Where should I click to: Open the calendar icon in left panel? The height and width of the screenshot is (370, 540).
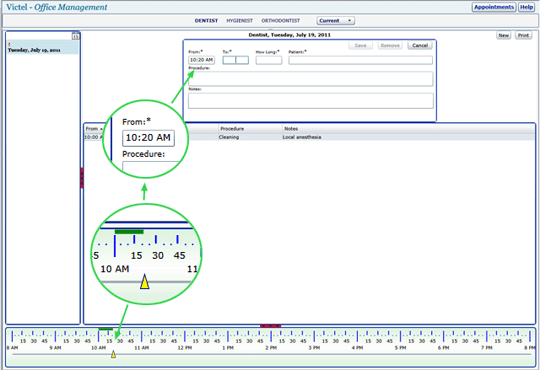coord(76,36)
